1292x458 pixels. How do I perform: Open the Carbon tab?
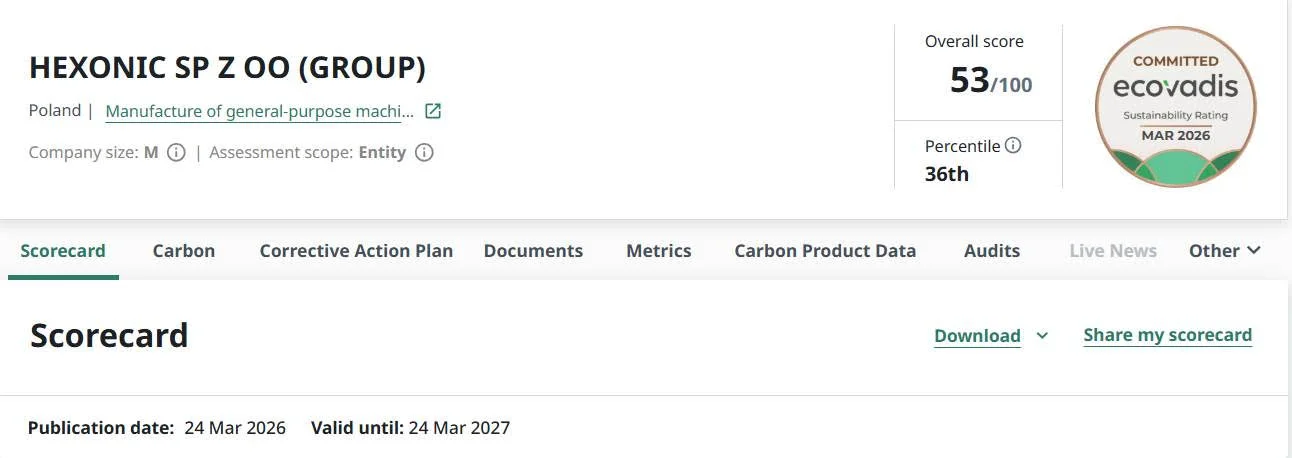pyautogui.click(x=184, y=251)
